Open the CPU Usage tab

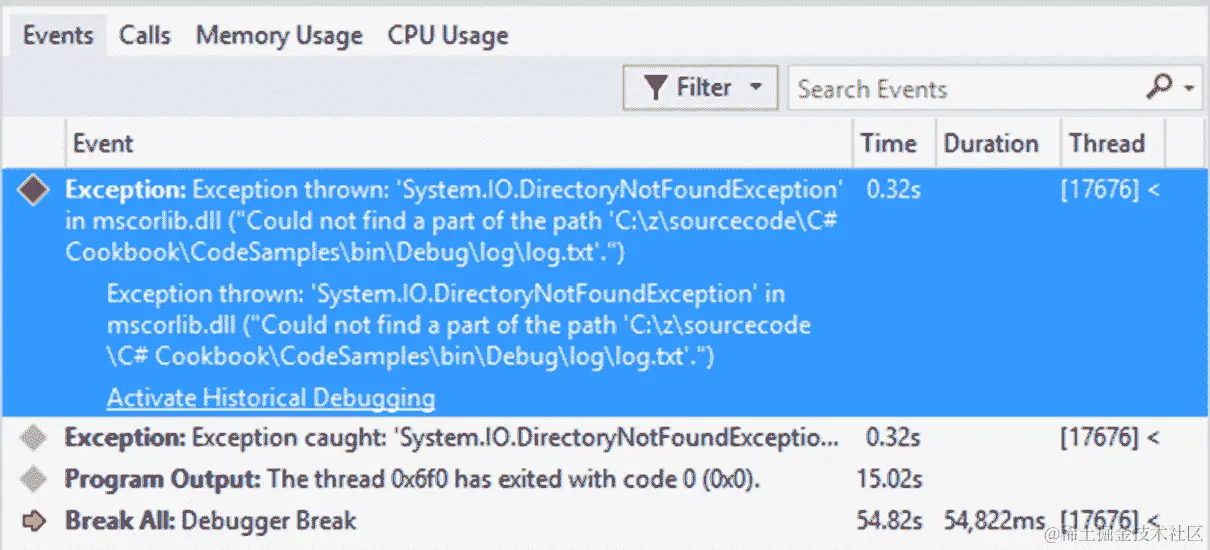(x=448, y=36)
